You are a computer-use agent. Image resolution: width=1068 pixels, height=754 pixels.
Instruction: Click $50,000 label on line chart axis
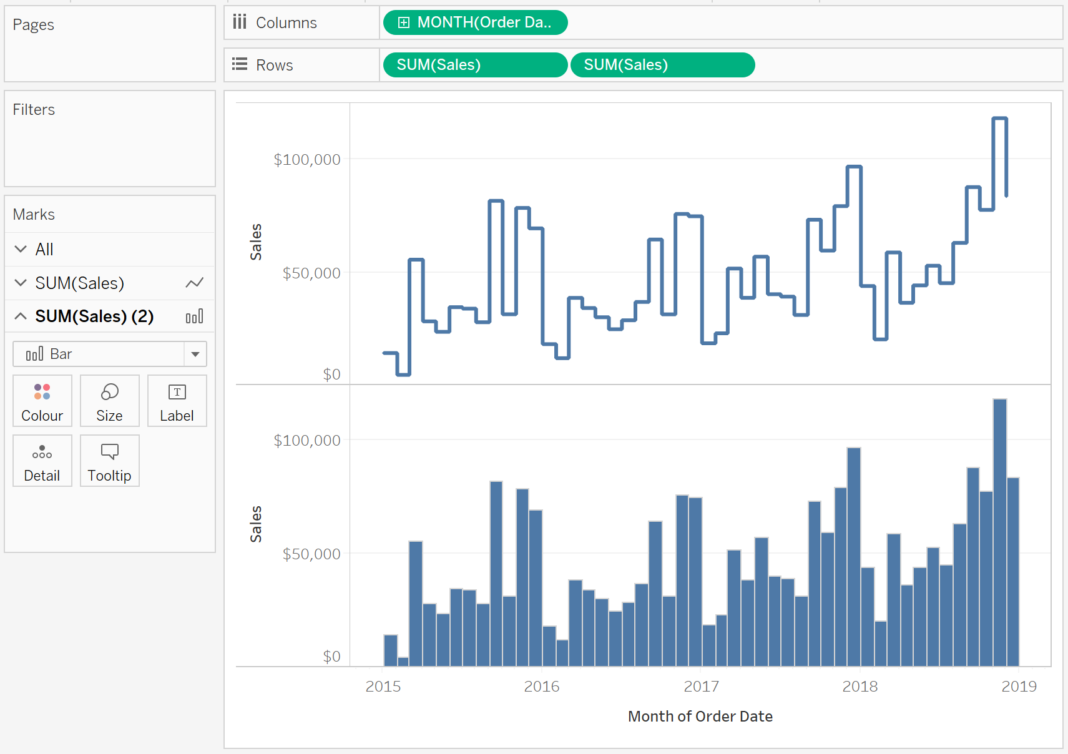pos(311,273)
